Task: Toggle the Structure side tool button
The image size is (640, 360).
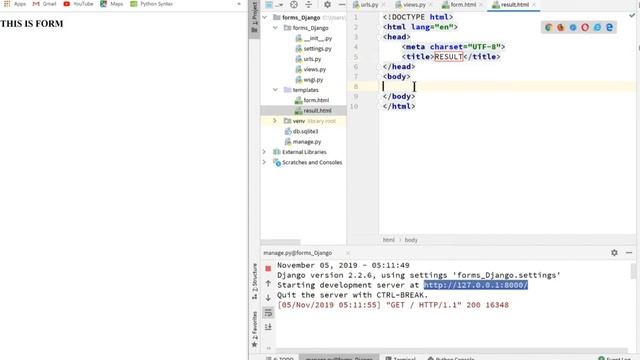Action: (254, 282)
